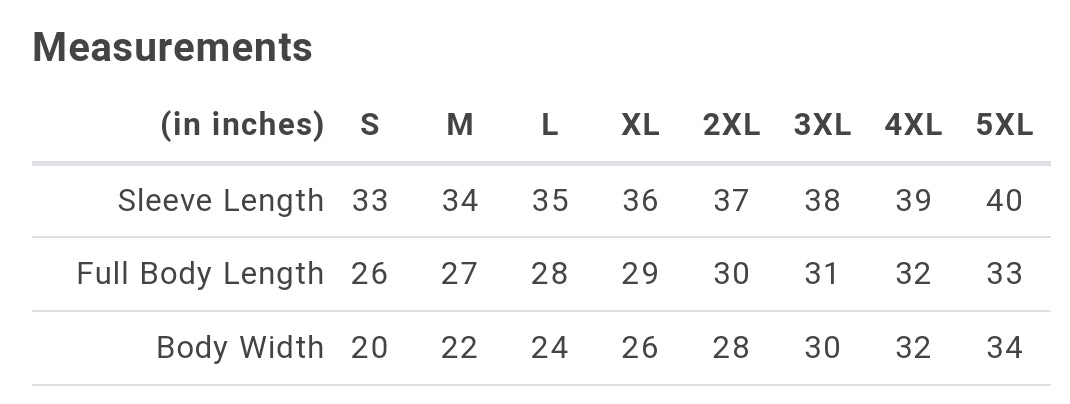The height and width of the screenshot is (404, 1070).
Task: Click the Sleeve Length row label
Action: coord(221,201)
